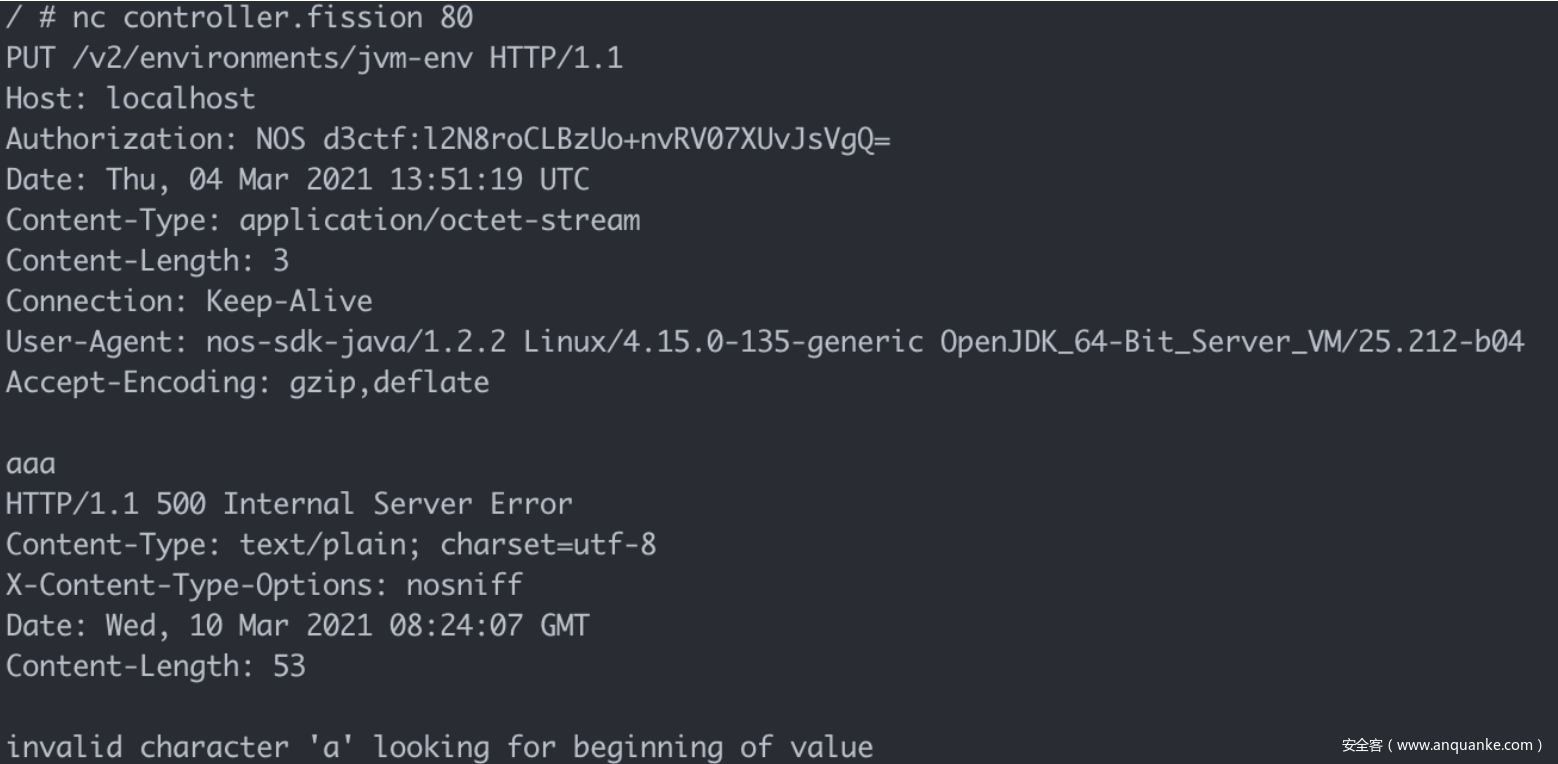The width and height of the screenshot is (1558, 764).
Task: Click the OpenJDK_64-Bit_Server_VM/25.212-b04 text
Action: coord(1231,342)
